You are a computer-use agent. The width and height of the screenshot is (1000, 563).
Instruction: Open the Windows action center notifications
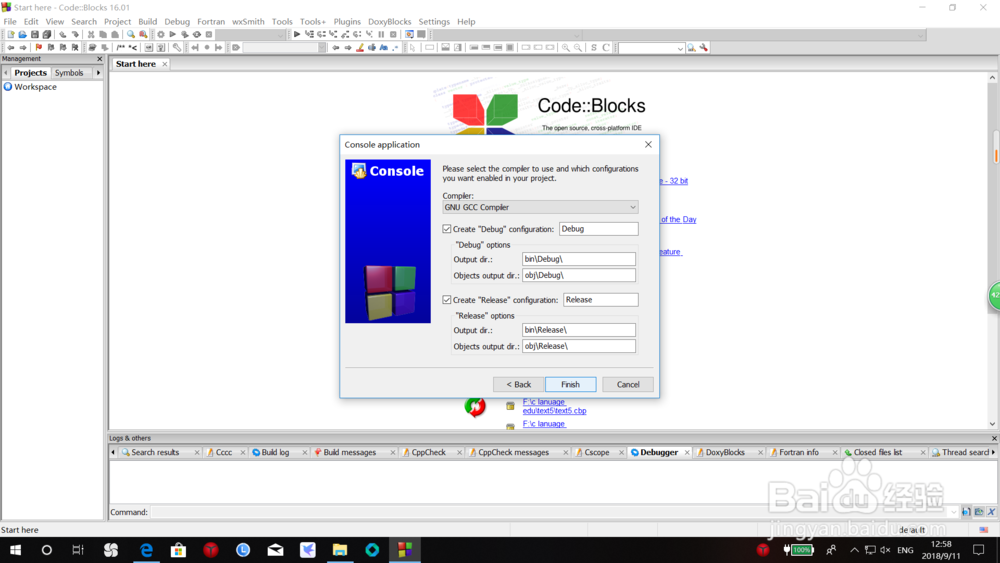[x=978, y=550]
